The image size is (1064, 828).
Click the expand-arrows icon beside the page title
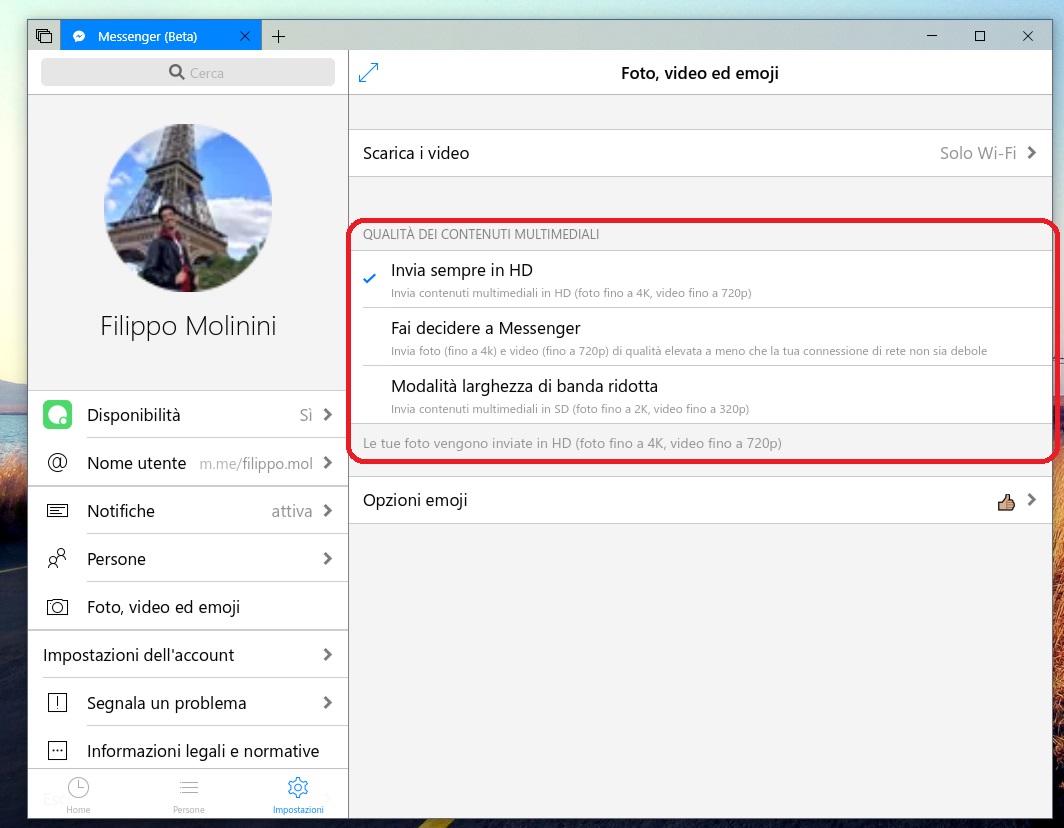368,73
